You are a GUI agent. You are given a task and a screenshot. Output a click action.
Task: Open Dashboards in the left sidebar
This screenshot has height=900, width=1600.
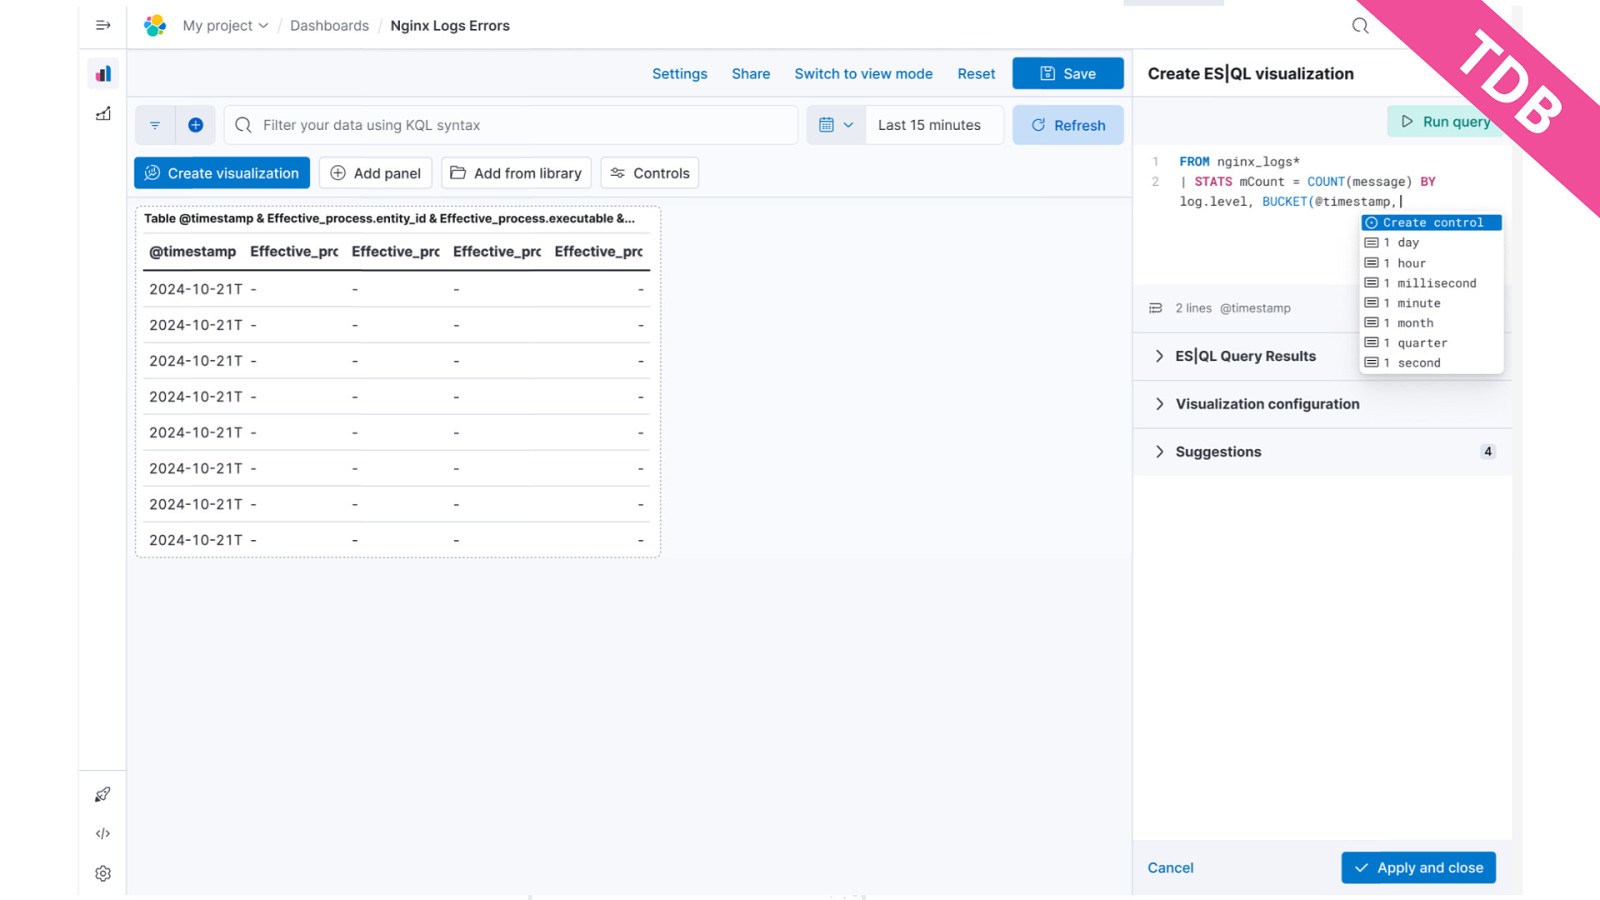point(103,73)
